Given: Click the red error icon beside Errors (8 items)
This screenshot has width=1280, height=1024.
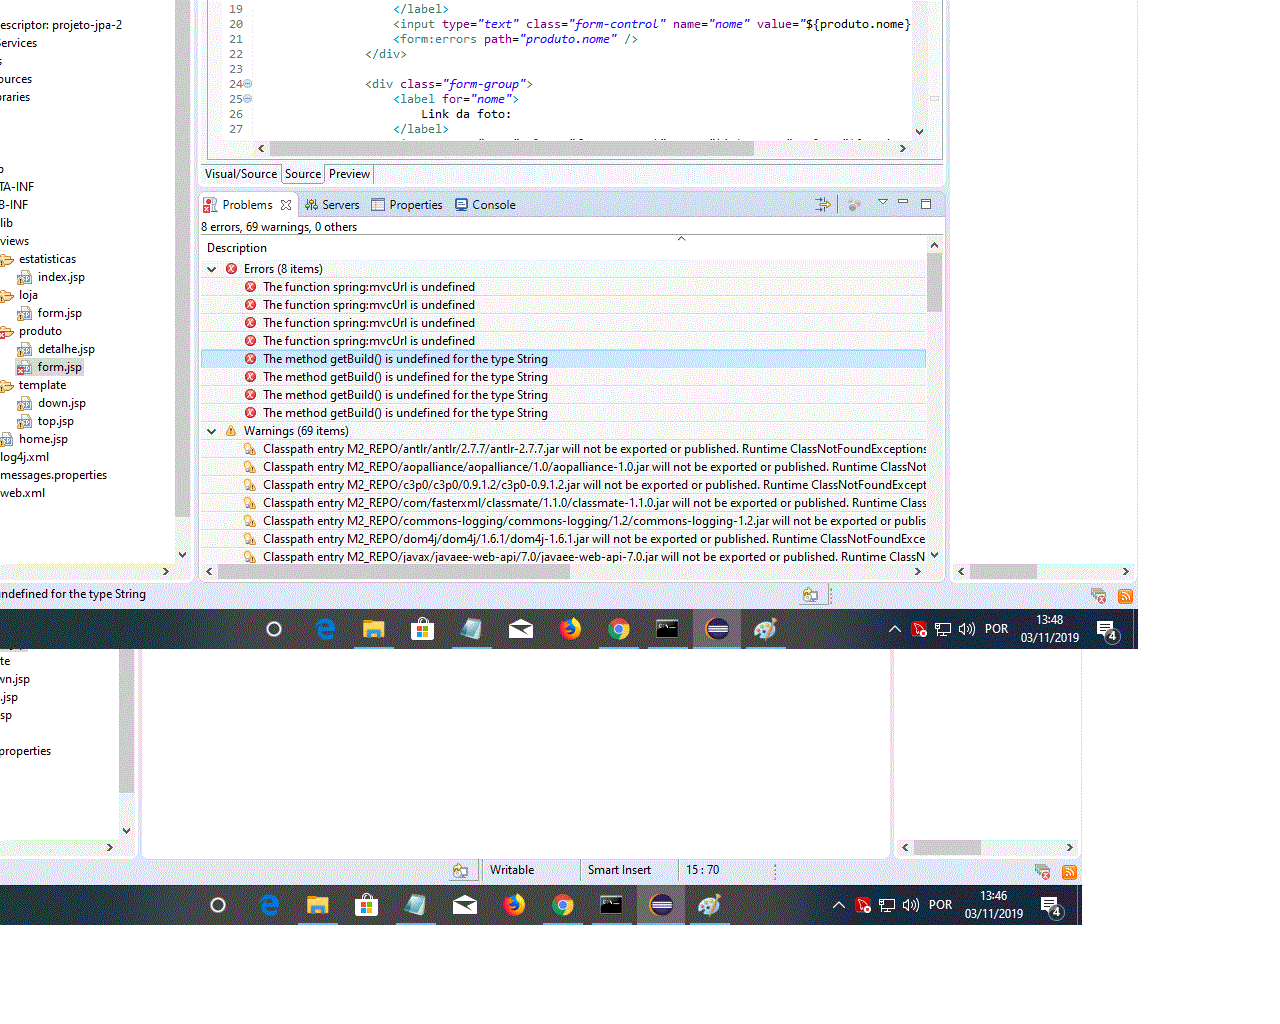Looking at the screenshot, I should [x=231, y=269].
